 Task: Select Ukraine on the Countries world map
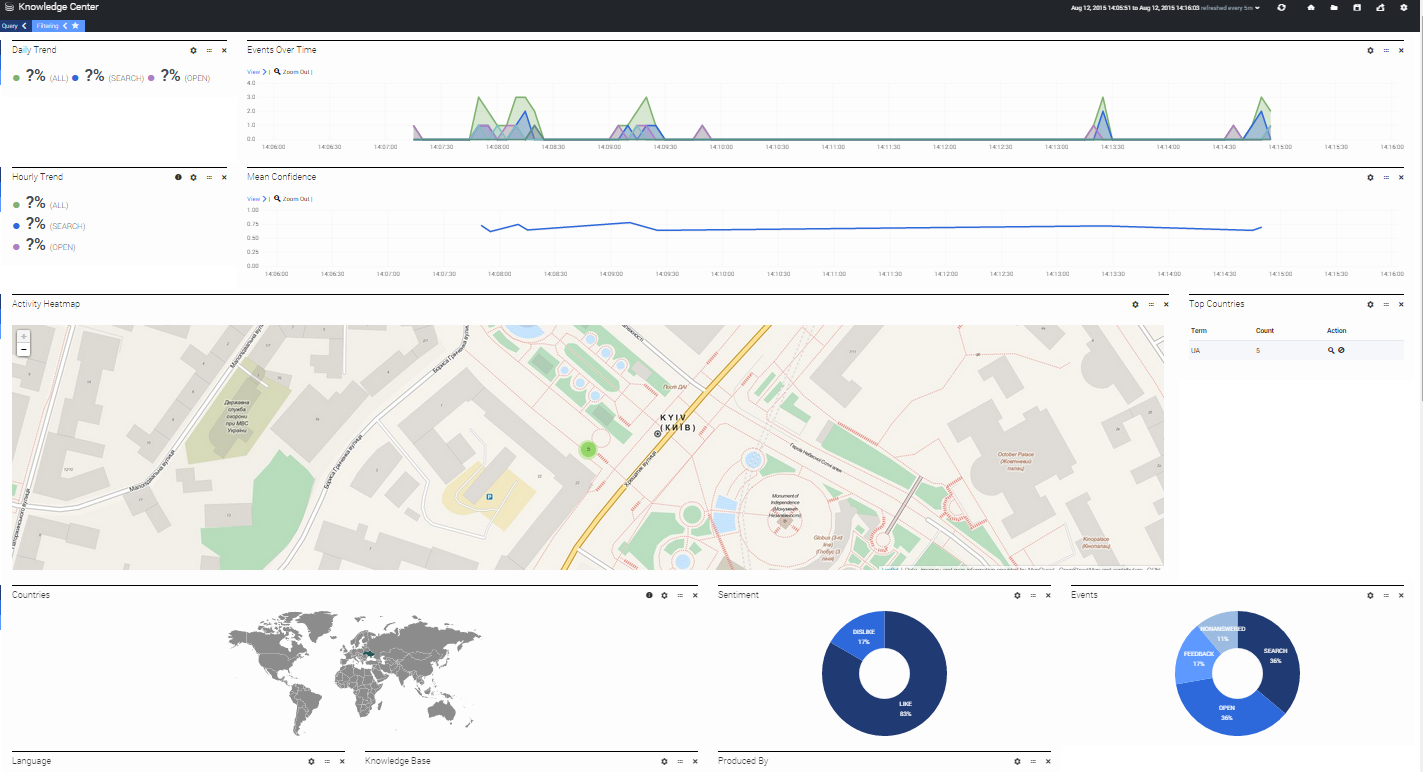point(372,652)
